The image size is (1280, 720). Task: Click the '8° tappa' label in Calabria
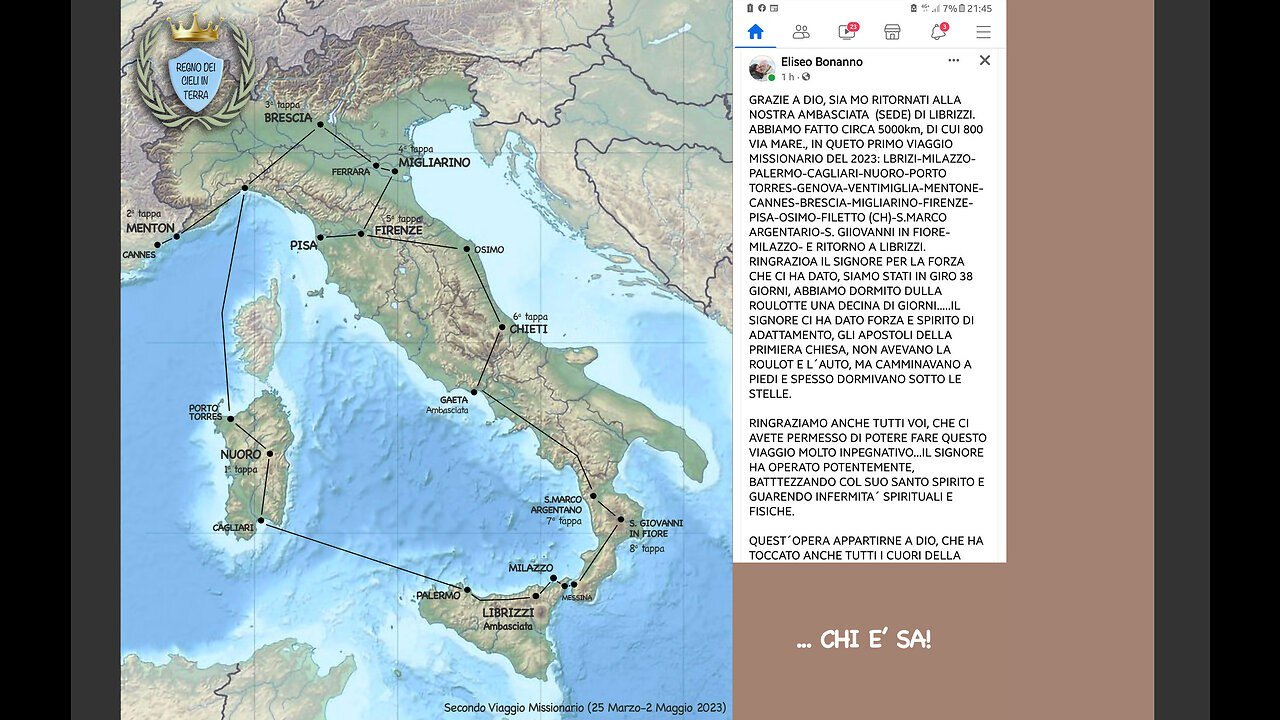[646, 548]
